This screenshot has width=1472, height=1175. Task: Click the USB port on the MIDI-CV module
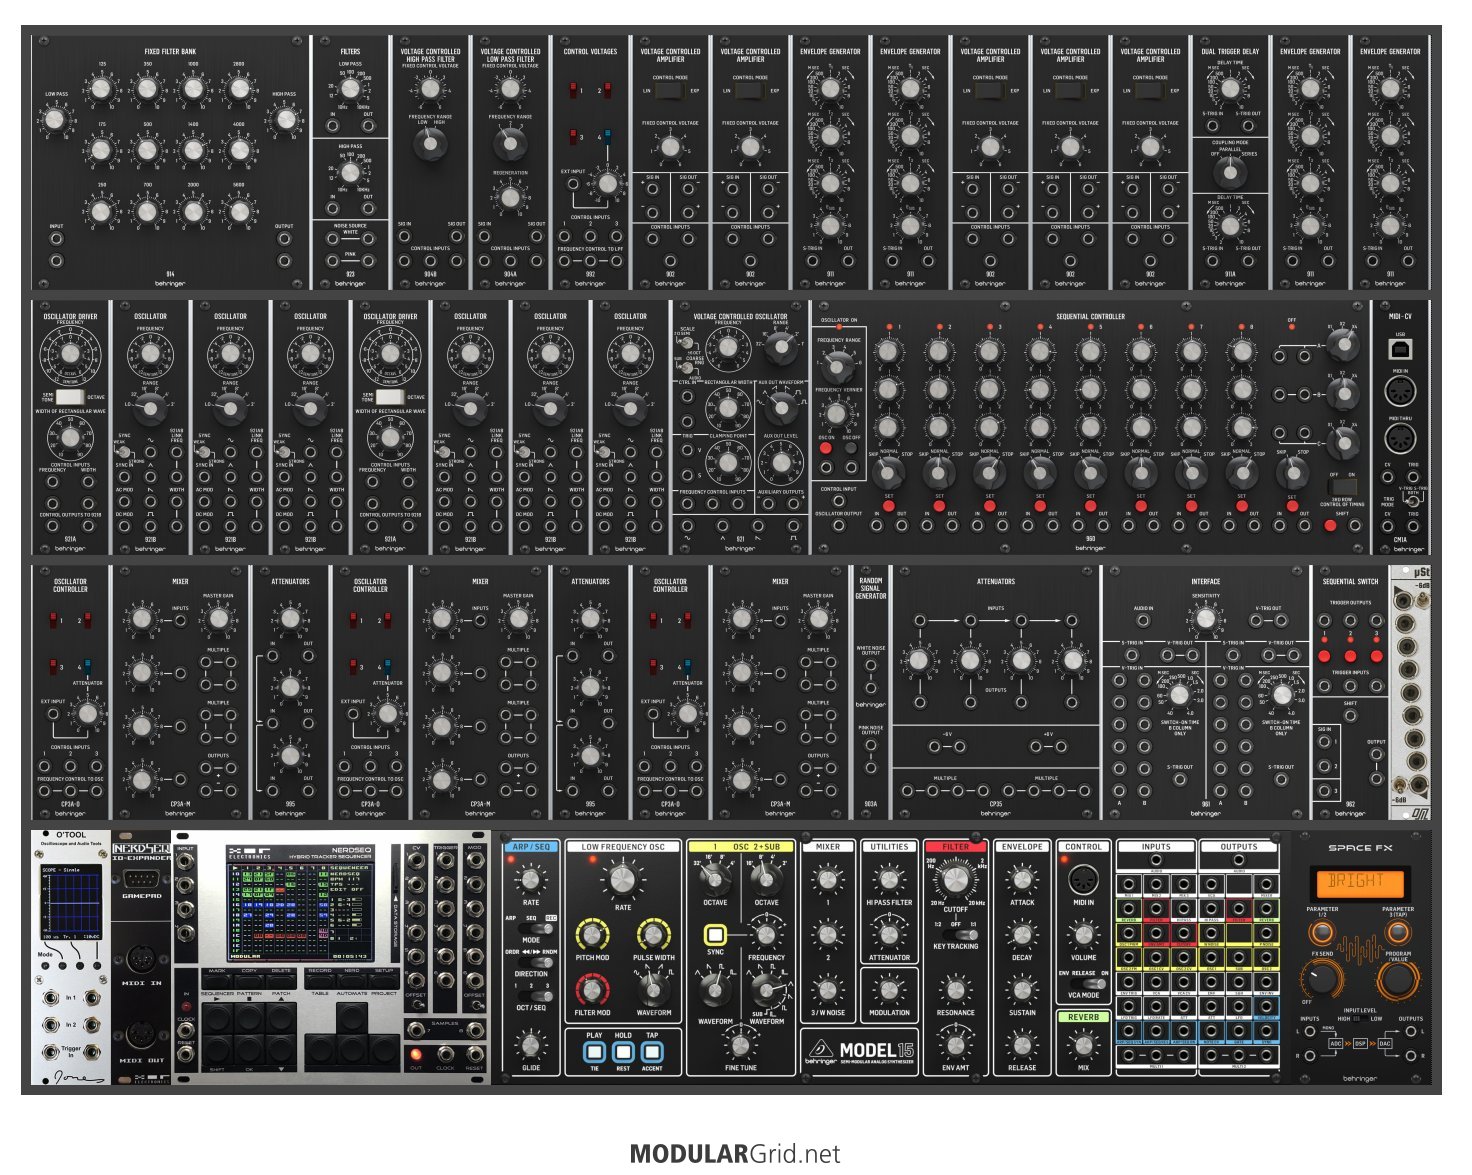coord(1400,348)
